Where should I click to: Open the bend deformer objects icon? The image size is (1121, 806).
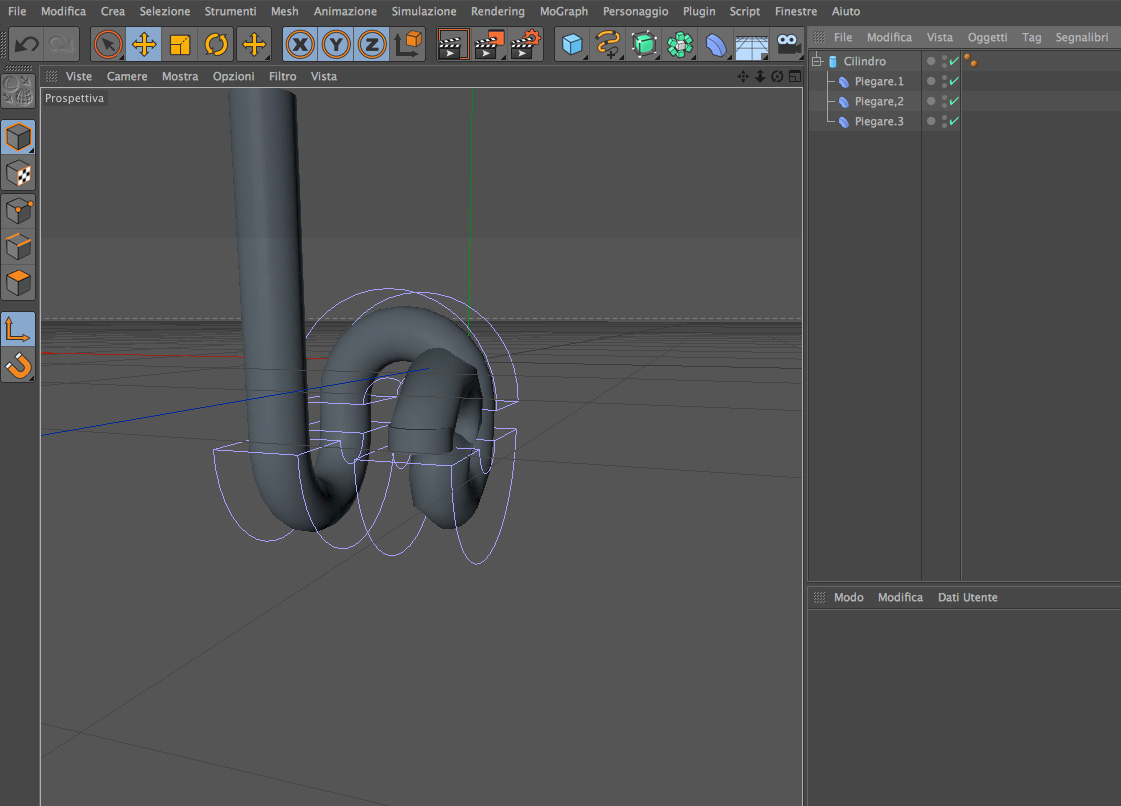pos(716,45)
